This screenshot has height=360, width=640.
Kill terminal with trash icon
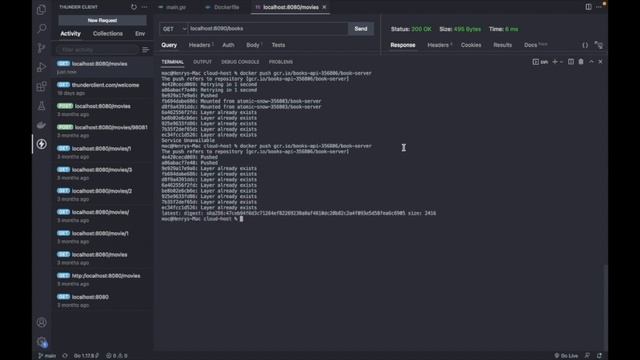point(581,62)
